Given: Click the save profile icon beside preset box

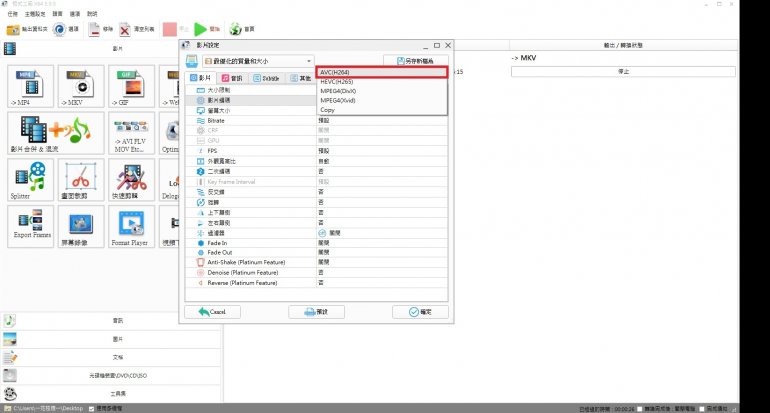Looking at the screenshot, I should click(192, 61).
